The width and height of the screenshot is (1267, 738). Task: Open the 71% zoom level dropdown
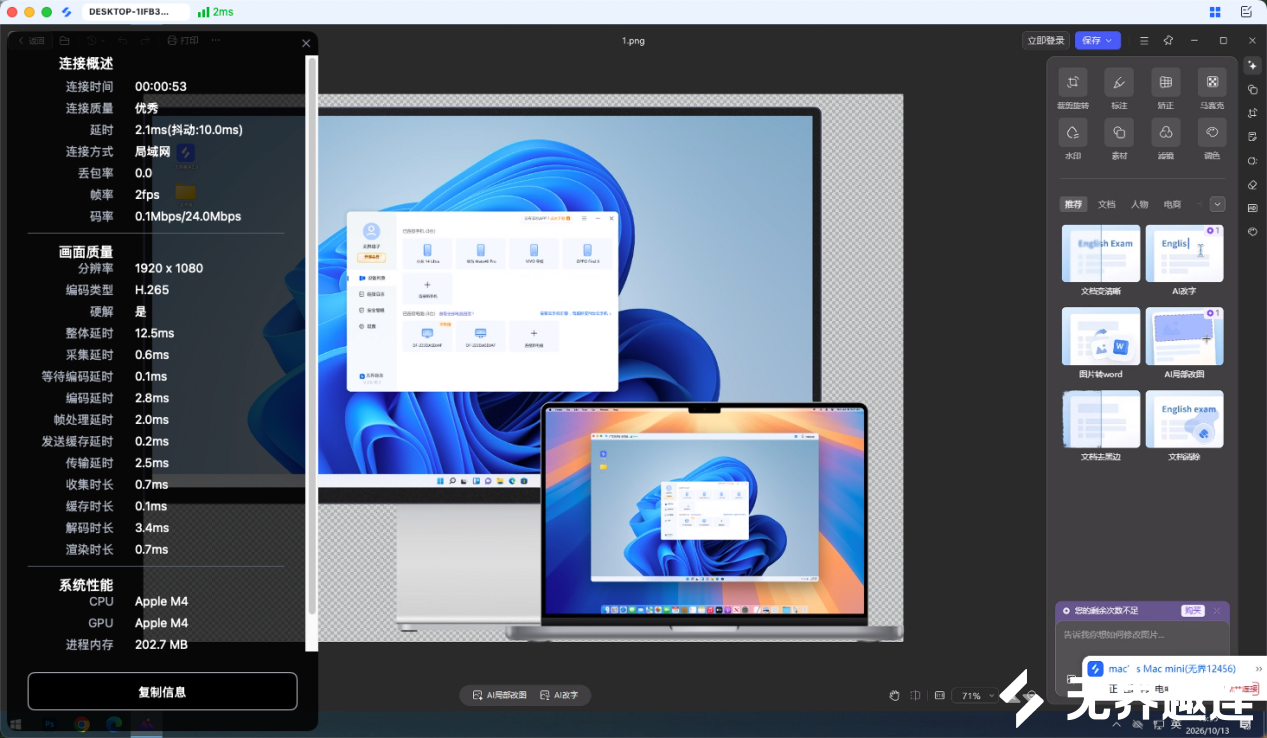tap(976, 695)
